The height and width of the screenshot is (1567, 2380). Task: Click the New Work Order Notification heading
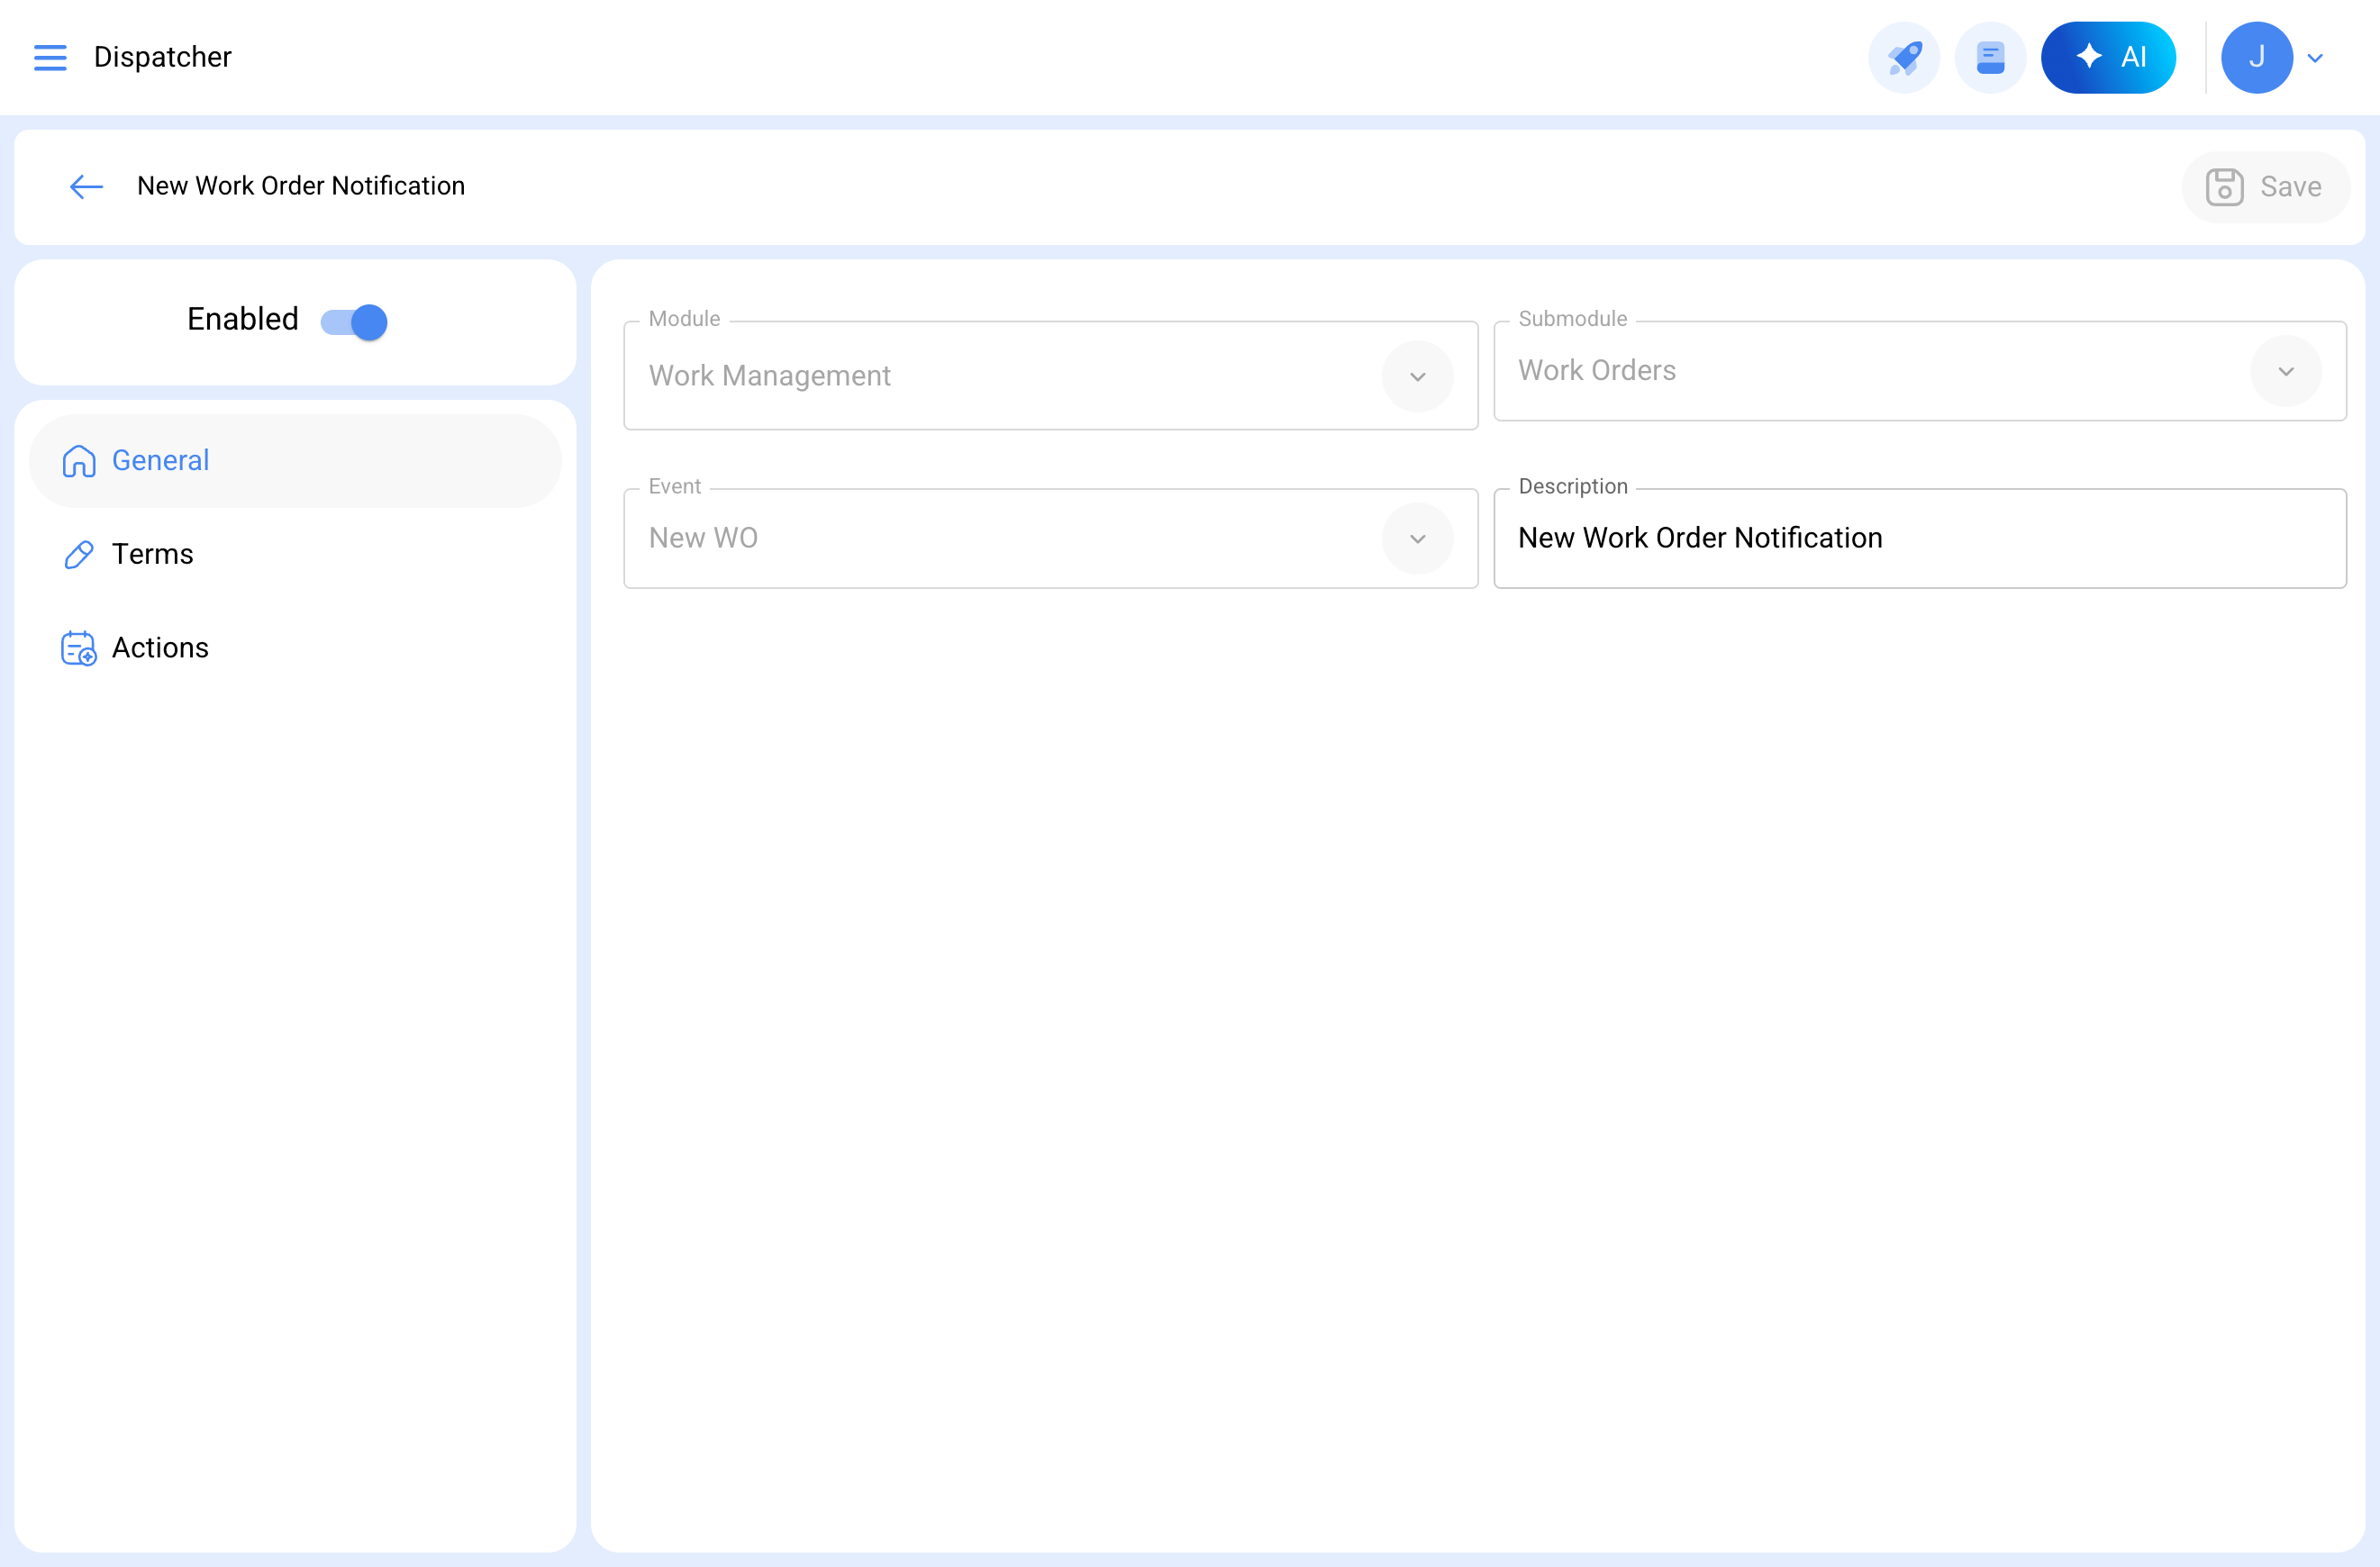pyautogui.click(x=301, y=186)
